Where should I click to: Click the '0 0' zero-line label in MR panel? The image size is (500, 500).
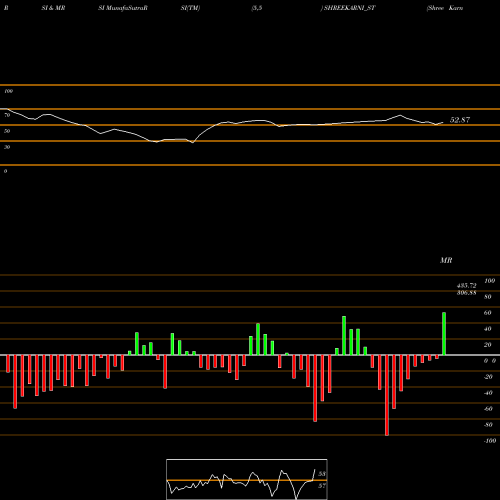(490, 361)
